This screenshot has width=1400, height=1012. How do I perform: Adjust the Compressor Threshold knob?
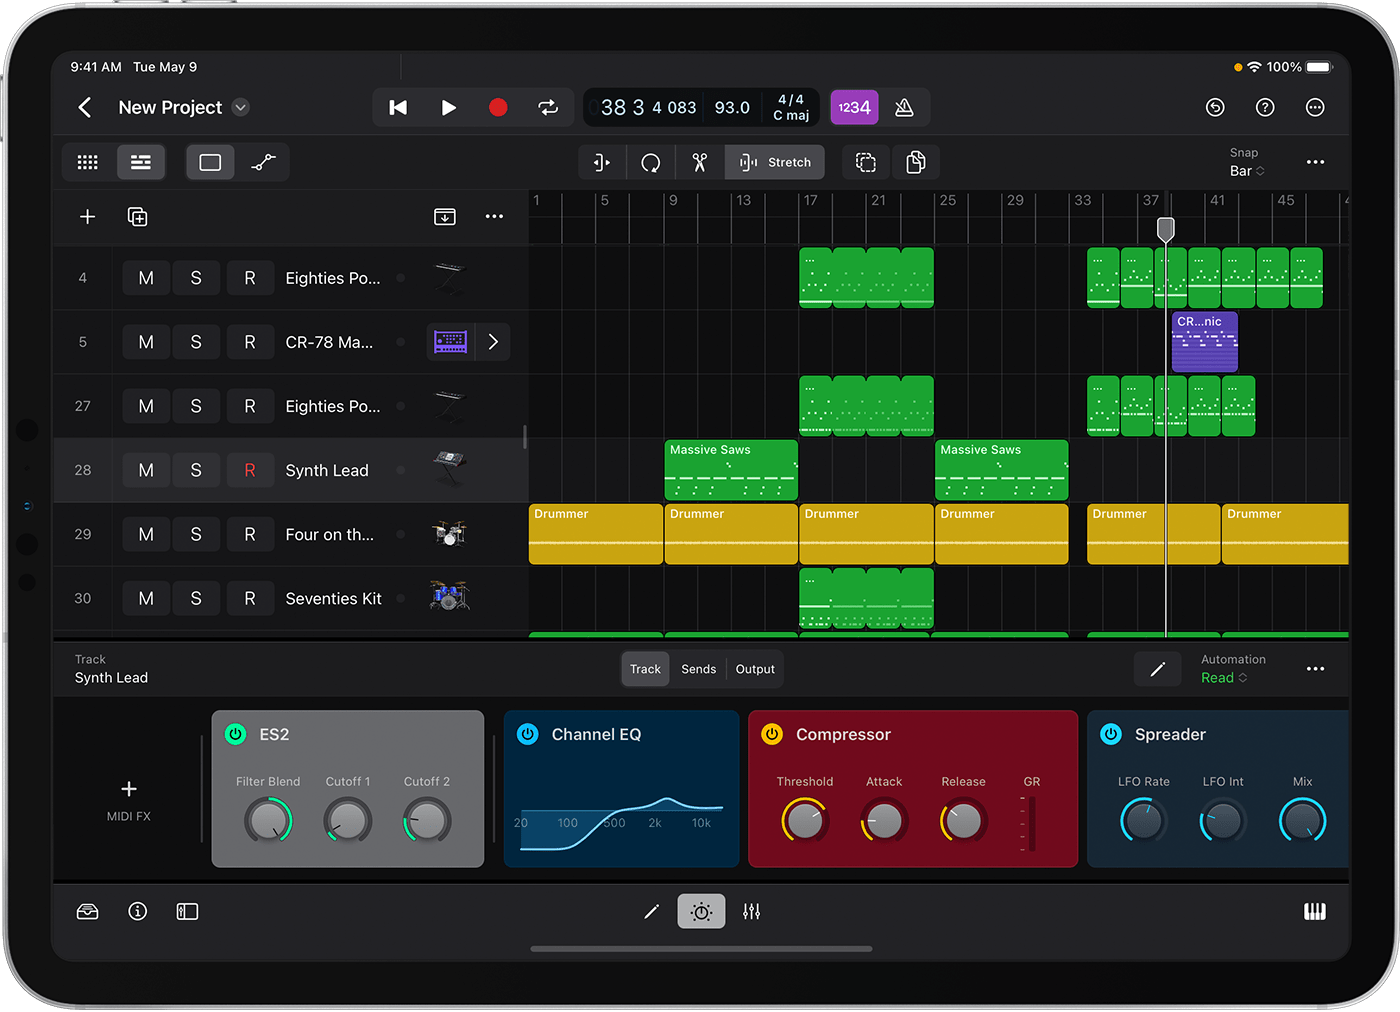tap(804, 821)
